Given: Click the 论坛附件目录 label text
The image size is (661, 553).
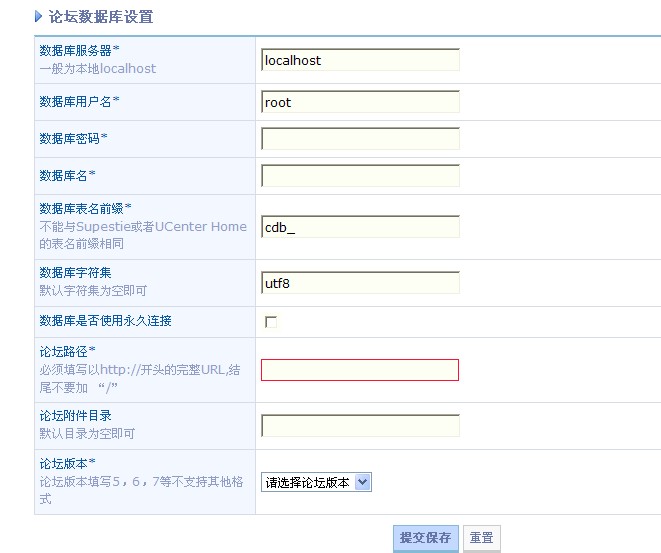Looking at the screenshot, I should tap(75, 416).
